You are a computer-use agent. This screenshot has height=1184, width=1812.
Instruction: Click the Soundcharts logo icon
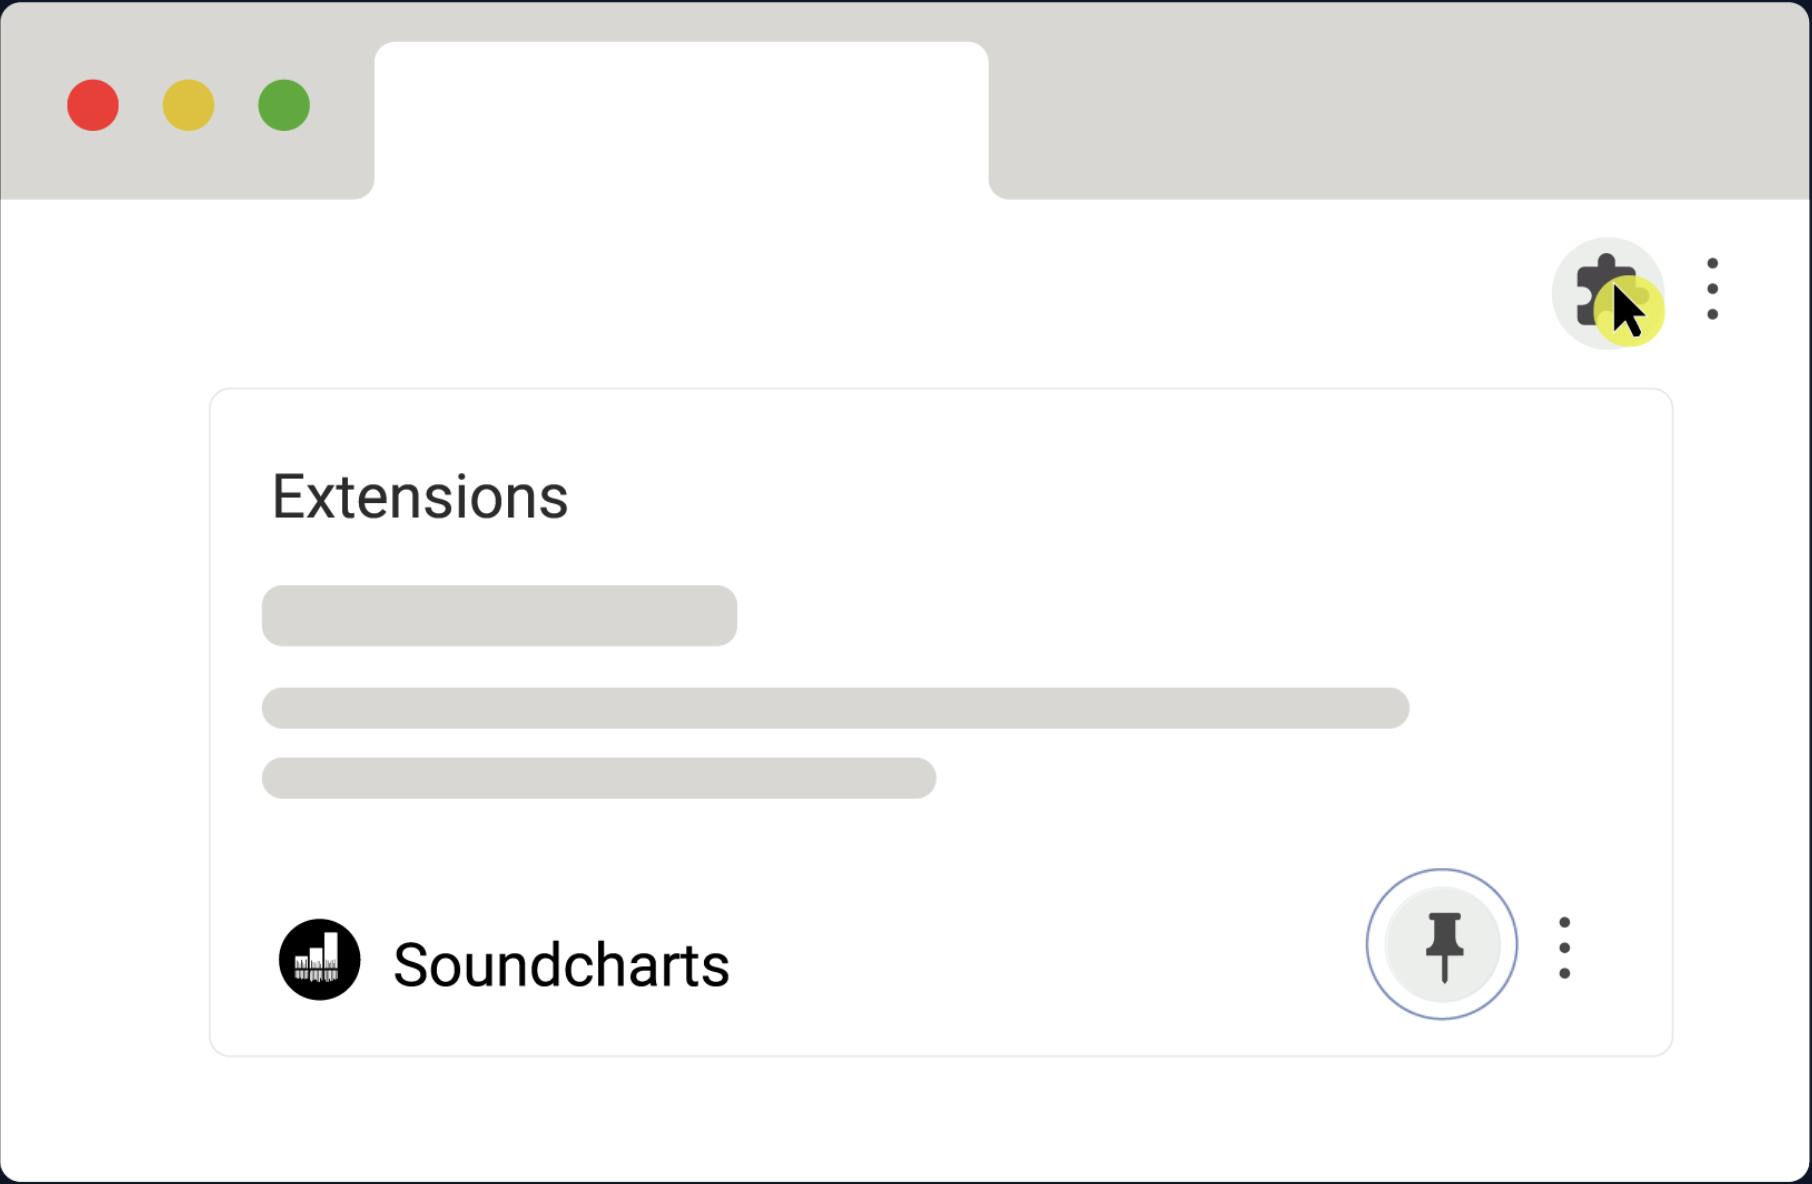click(x=319, y=960)
